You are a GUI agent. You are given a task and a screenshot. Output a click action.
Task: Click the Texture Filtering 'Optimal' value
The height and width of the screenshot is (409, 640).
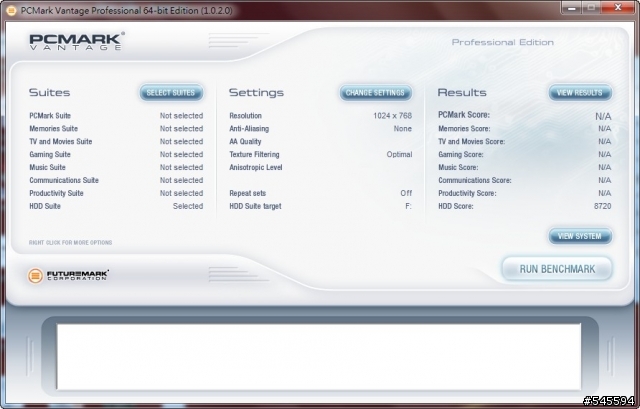(x=400, y=155)
